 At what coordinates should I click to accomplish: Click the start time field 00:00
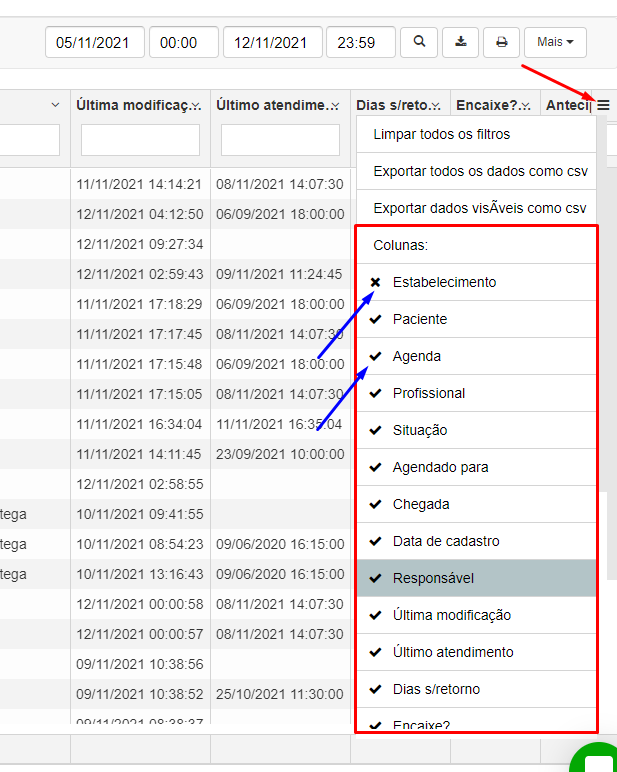184,42
